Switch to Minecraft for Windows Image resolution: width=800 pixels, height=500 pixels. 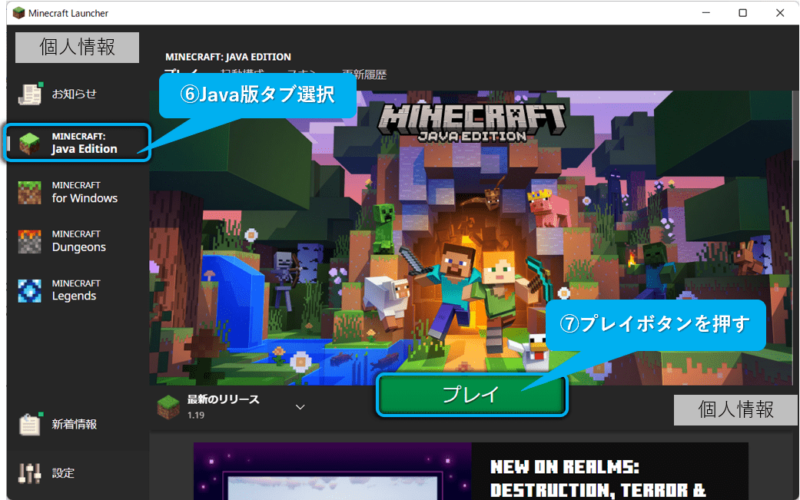coord(78,192)
